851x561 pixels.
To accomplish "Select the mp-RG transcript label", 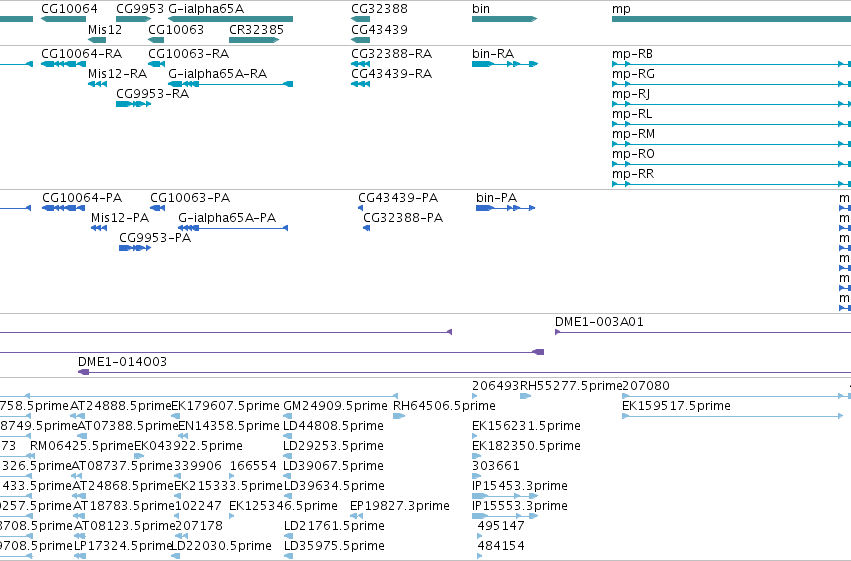I will tap(633, 74).
